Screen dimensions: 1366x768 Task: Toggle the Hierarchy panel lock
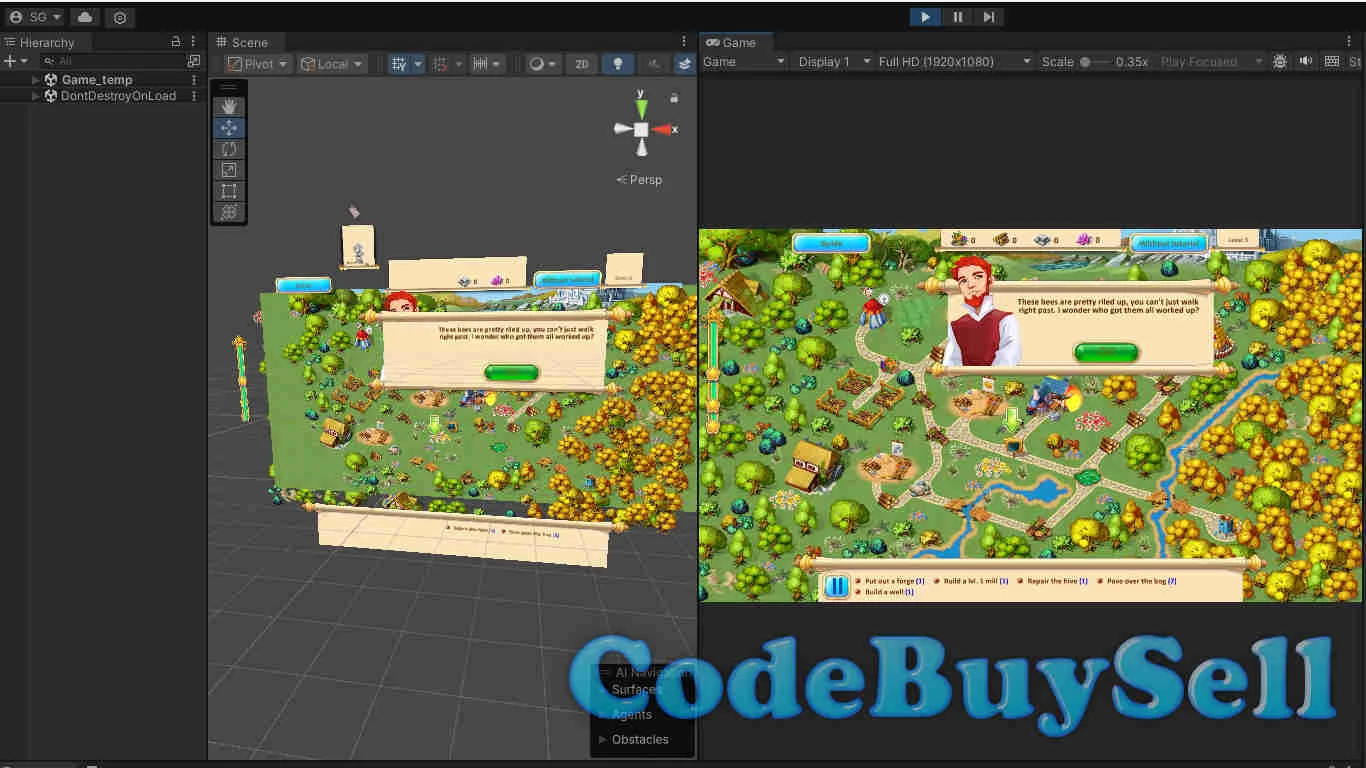[x=176, y=42]
